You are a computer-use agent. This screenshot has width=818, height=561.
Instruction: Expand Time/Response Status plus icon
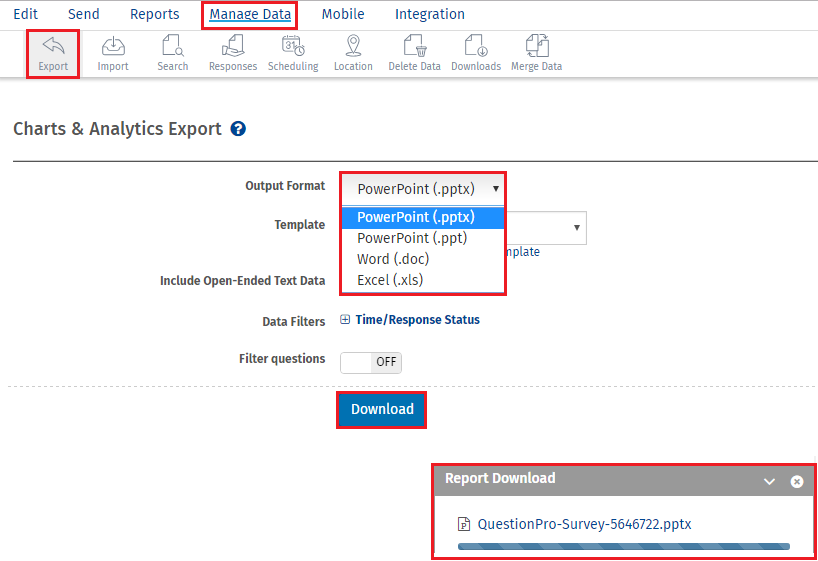tap(345, 319)
